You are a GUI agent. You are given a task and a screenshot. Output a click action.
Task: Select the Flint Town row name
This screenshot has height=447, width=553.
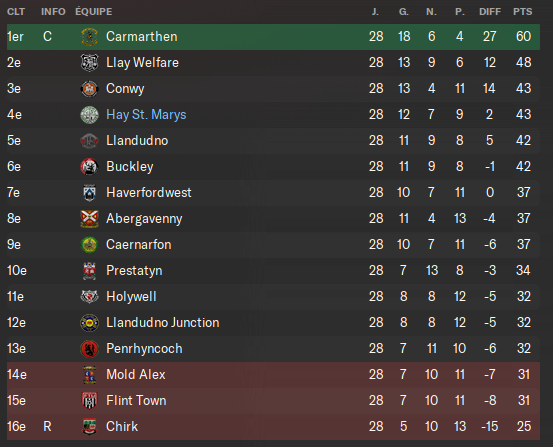136,400
